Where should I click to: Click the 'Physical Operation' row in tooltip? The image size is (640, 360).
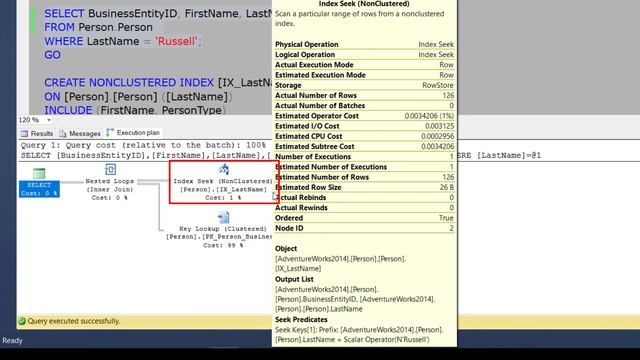pos(364,44)
